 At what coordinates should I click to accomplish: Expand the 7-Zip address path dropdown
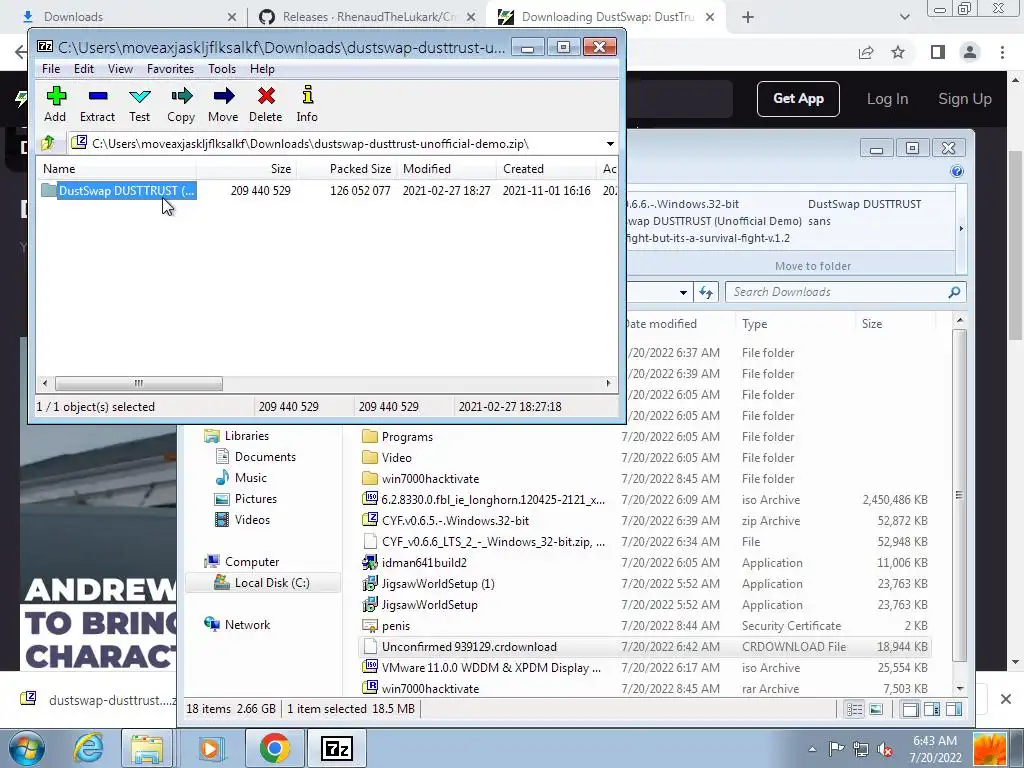click(x=610, y=144)
